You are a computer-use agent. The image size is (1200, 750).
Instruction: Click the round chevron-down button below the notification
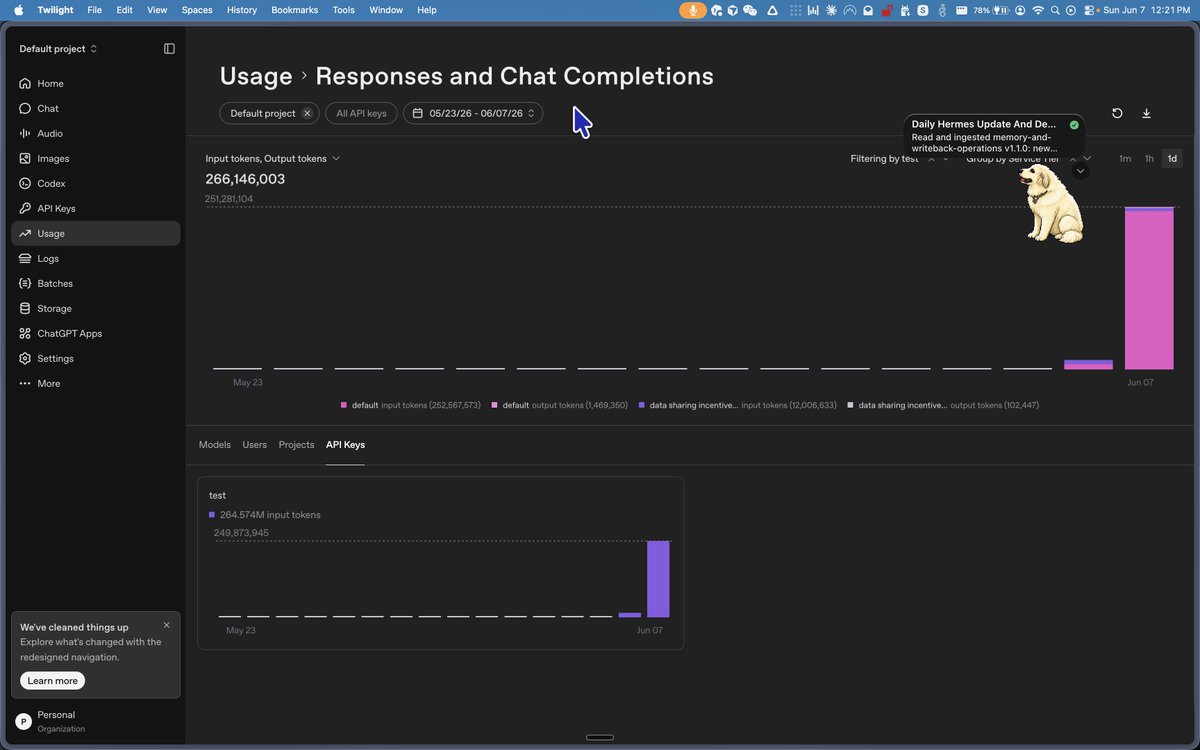pos(1080,171)
